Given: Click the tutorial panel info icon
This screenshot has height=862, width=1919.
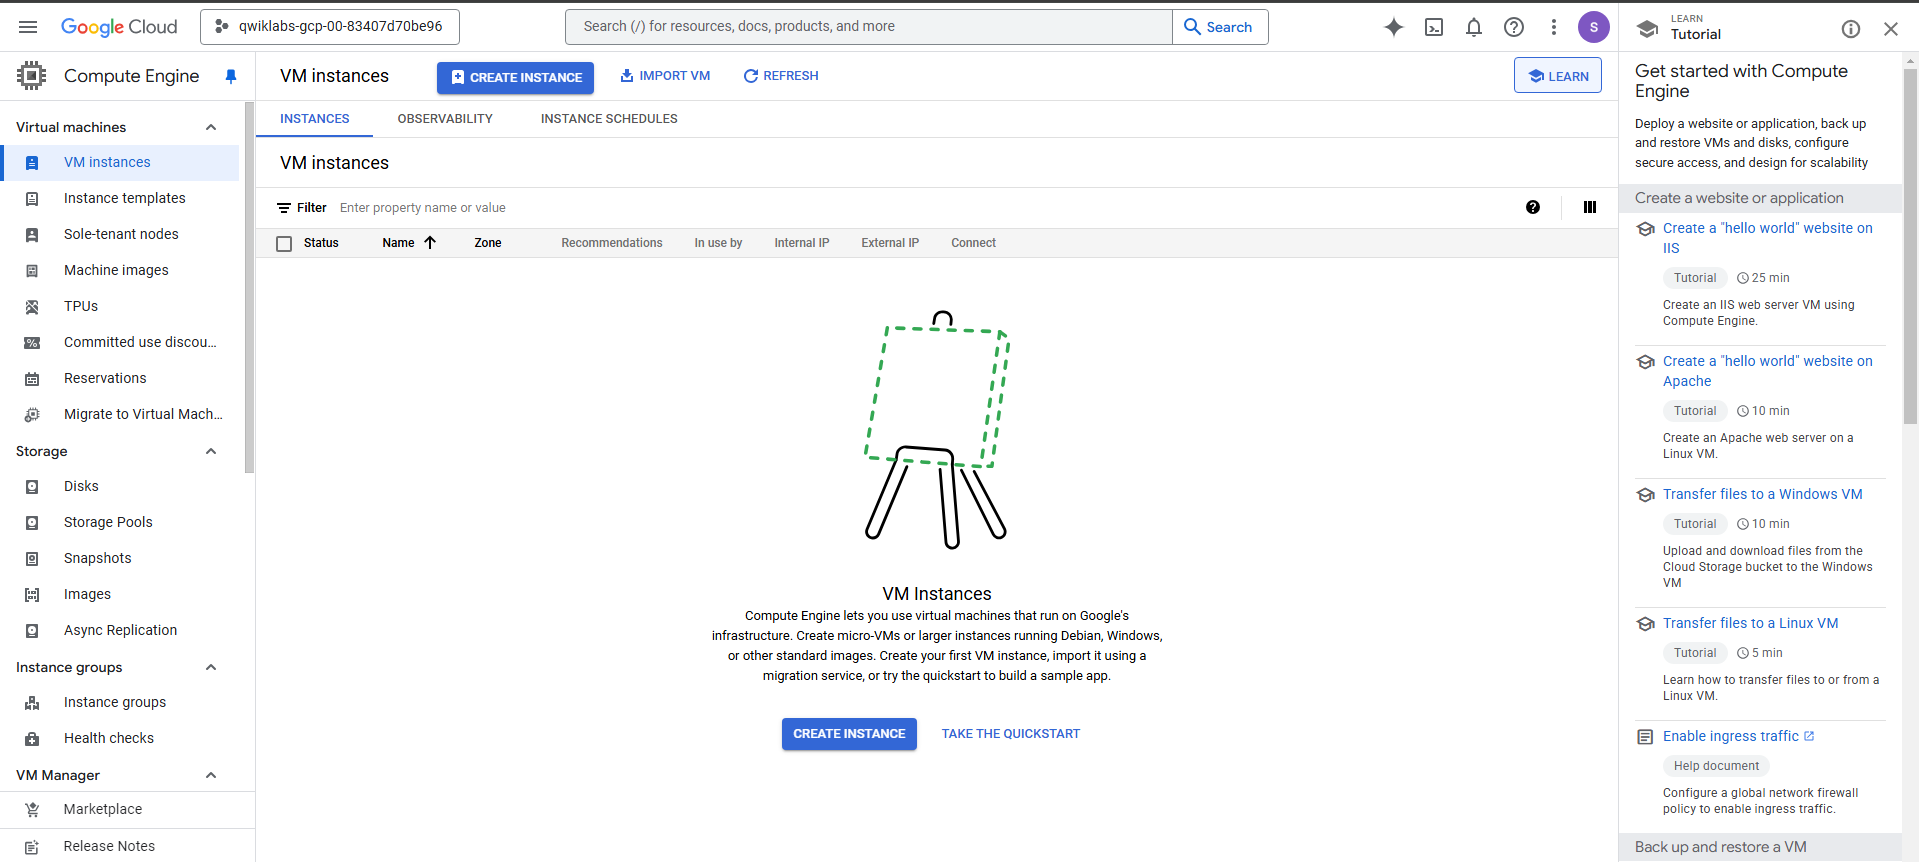Looking at the screenshot, I should [1851, 29].
